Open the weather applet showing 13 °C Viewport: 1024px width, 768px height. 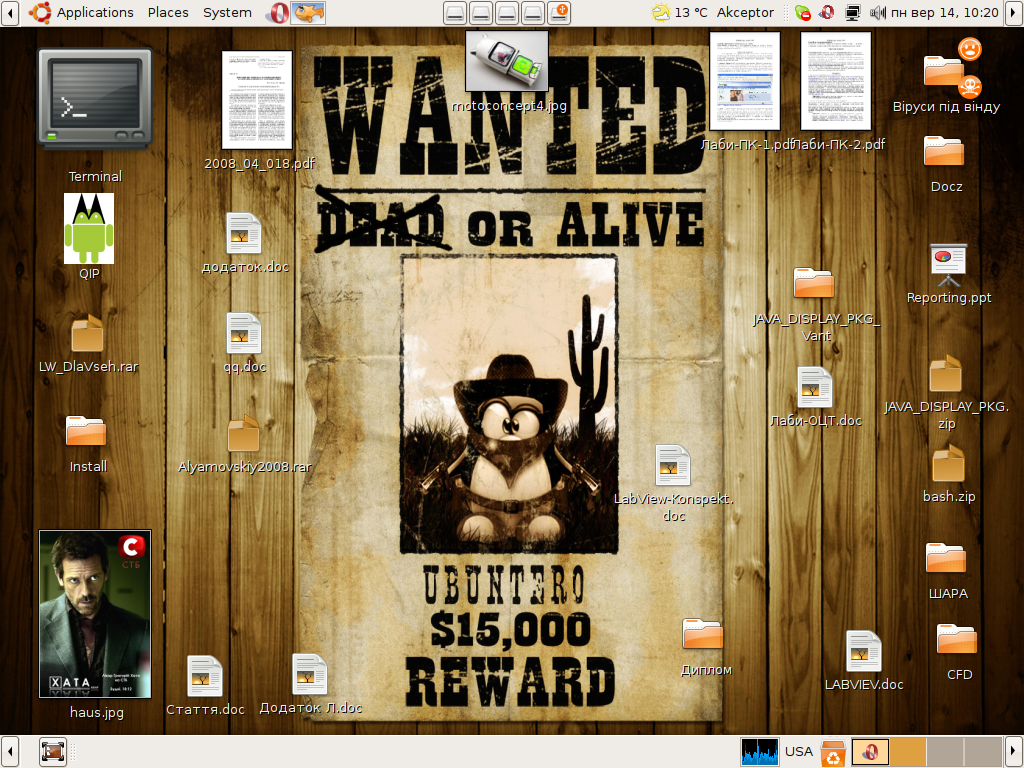click(x=680, y=12)
